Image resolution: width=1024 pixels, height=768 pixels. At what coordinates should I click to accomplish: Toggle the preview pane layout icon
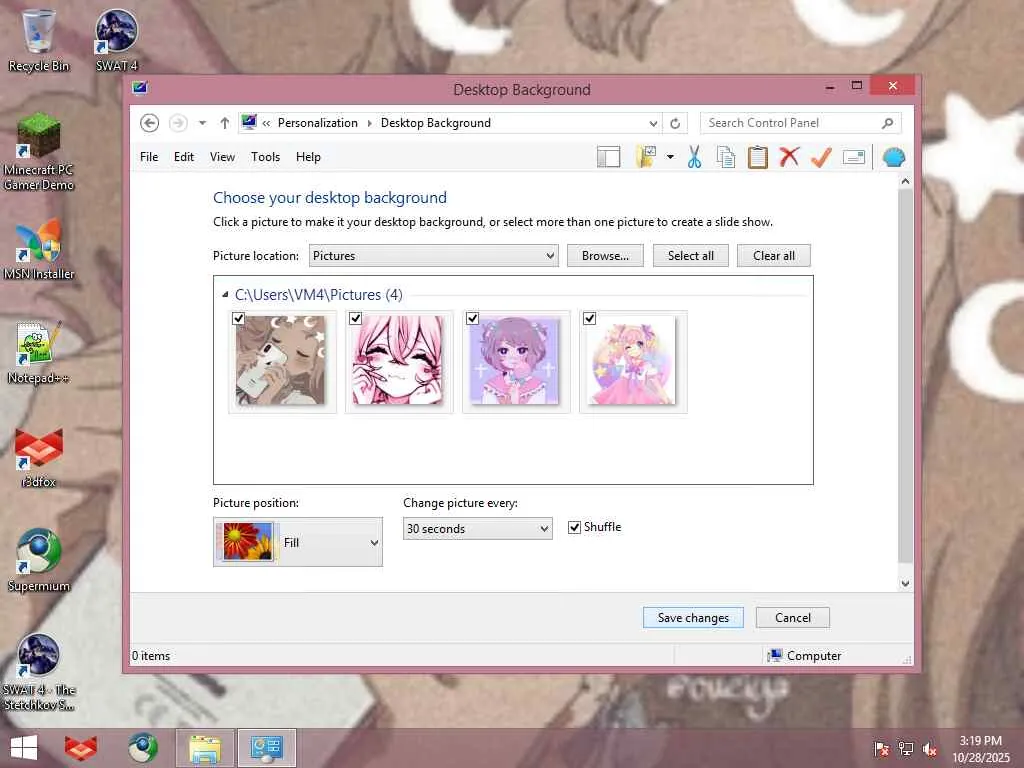(x=609, y=157)
